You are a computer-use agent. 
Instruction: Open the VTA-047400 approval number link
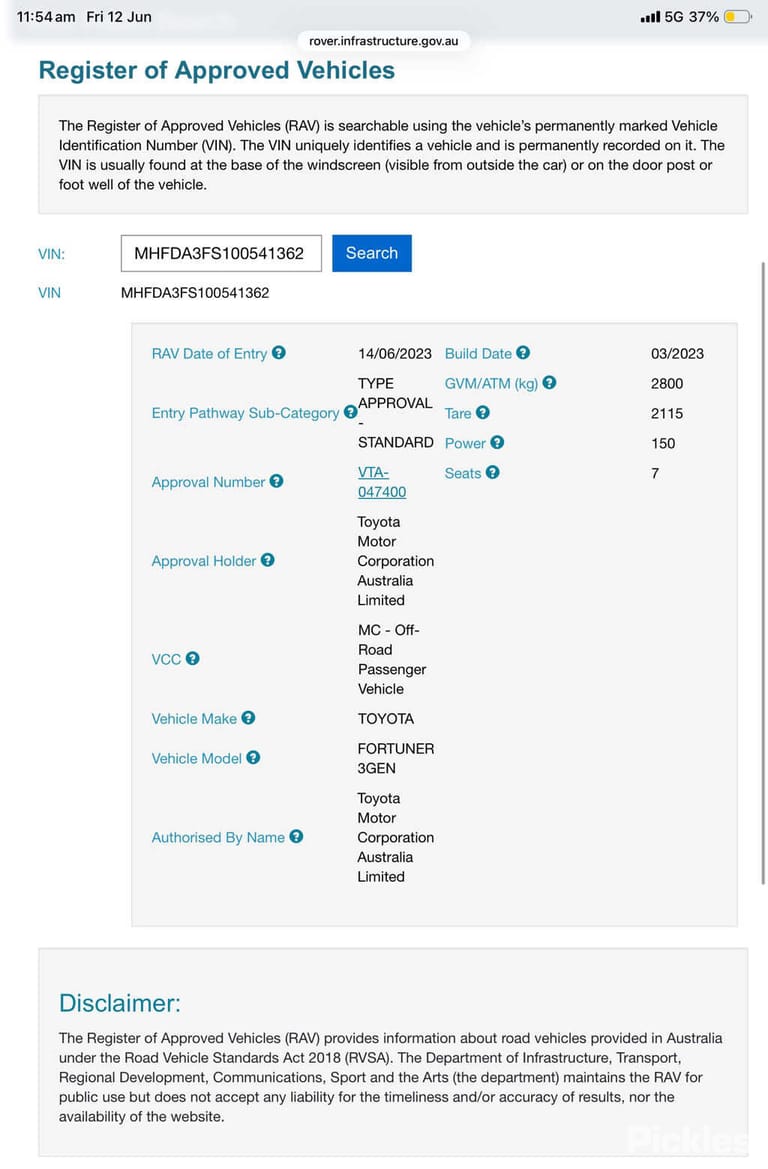pyautogui.click(x=382, y=482)
